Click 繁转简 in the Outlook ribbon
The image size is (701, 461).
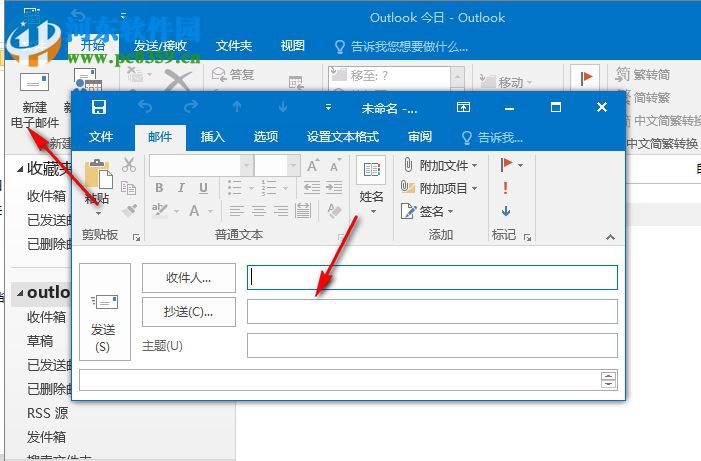pos(643,74)
